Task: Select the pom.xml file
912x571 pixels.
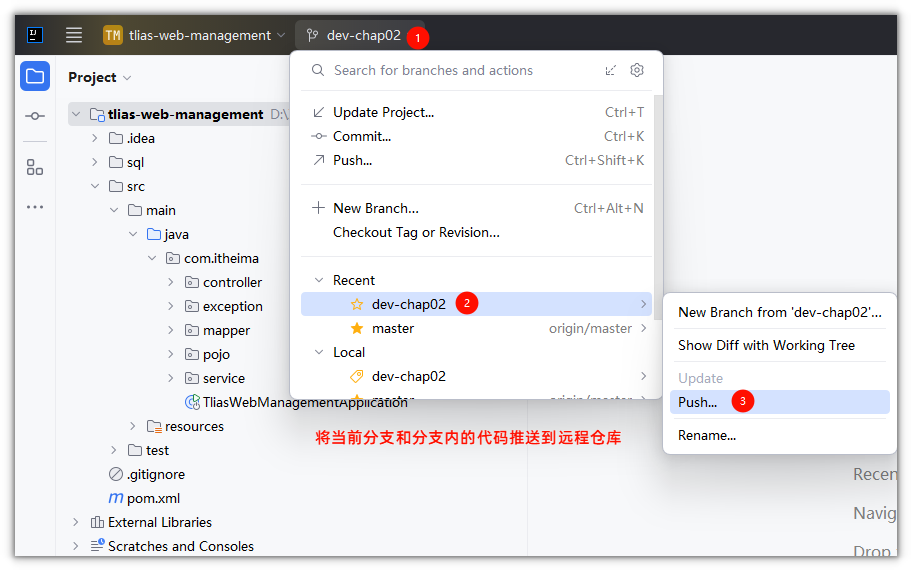Action: [154, 498]
